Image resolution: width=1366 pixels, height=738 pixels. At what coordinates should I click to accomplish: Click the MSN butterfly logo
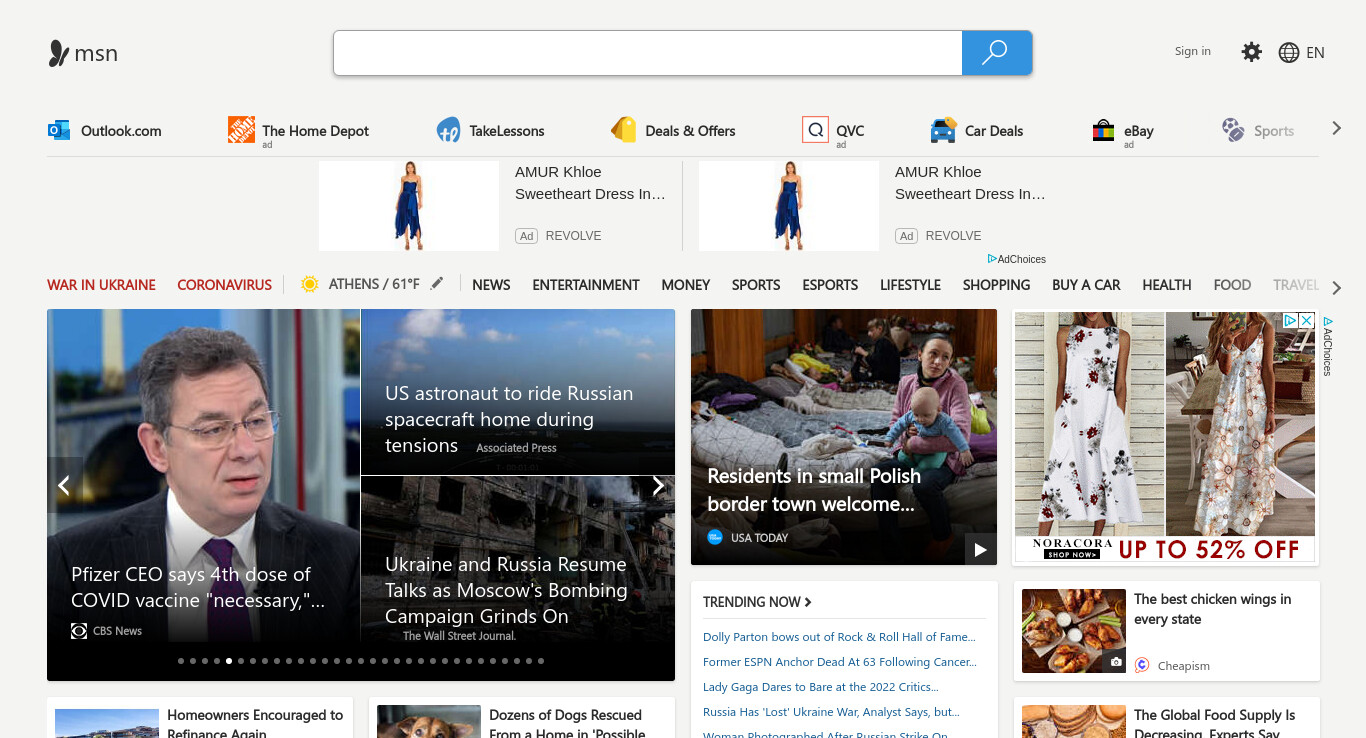[59, 53]
